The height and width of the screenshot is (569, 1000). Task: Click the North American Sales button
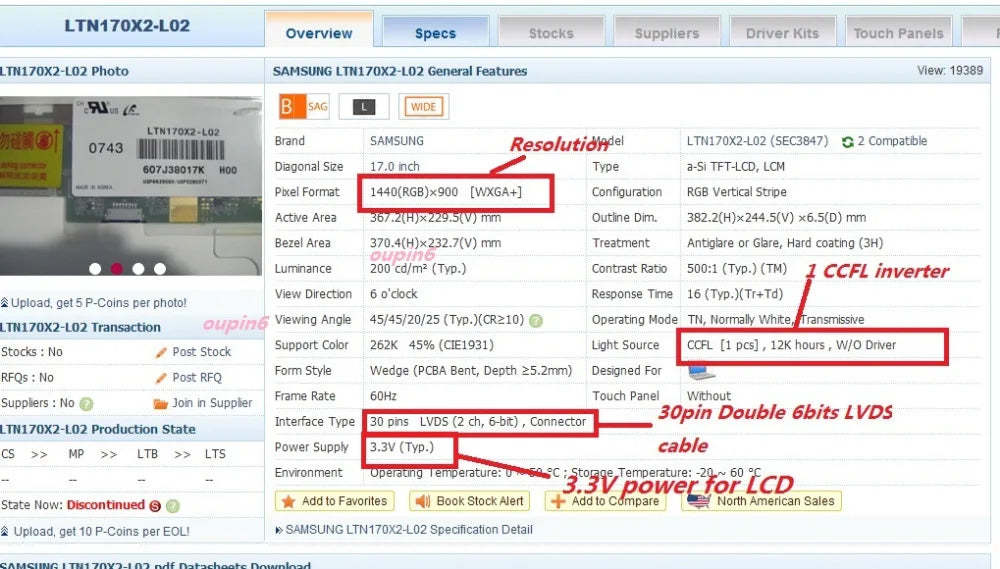click(761, 501)
